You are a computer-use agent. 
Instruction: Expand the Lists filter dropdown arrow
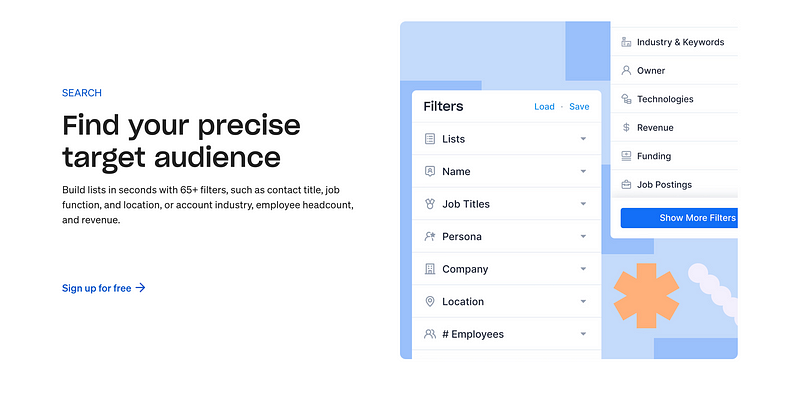583,139
